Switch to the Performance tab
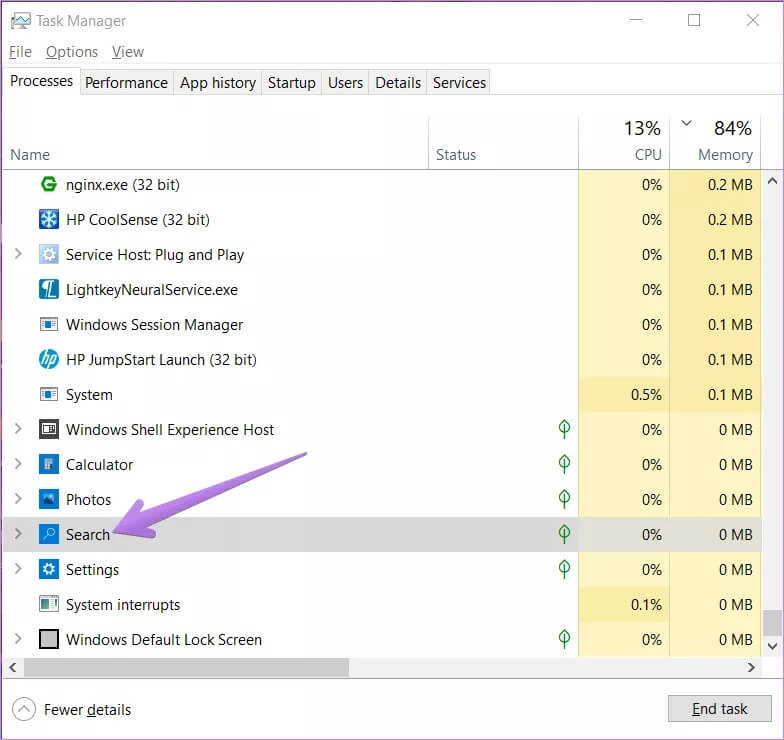The width and height of the screenshot is (784, 740). 126,82
